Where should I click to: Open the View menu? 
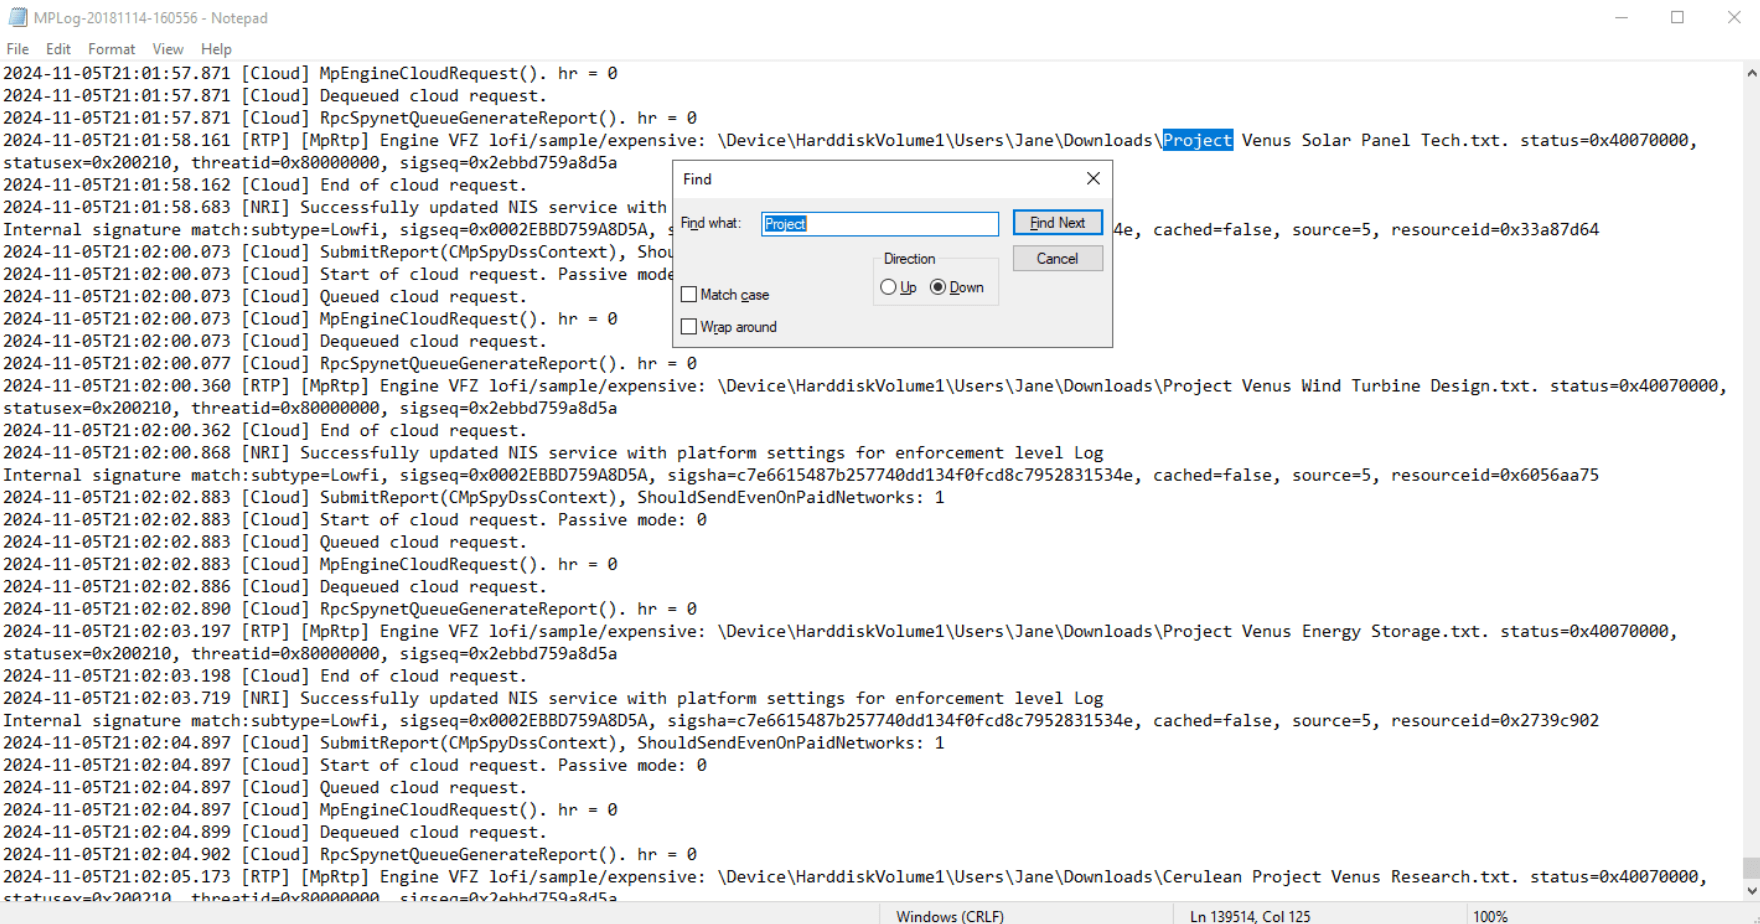pos(167,49)
